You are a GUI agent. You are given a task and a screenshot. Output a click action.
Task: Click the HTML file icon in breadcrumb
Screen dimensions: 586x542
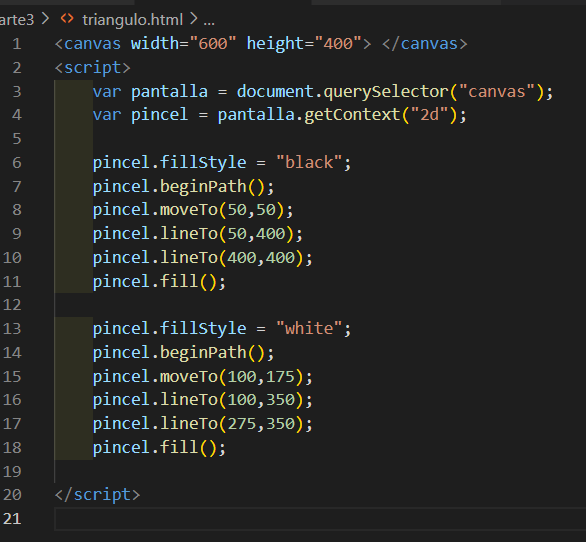point(67,19)
